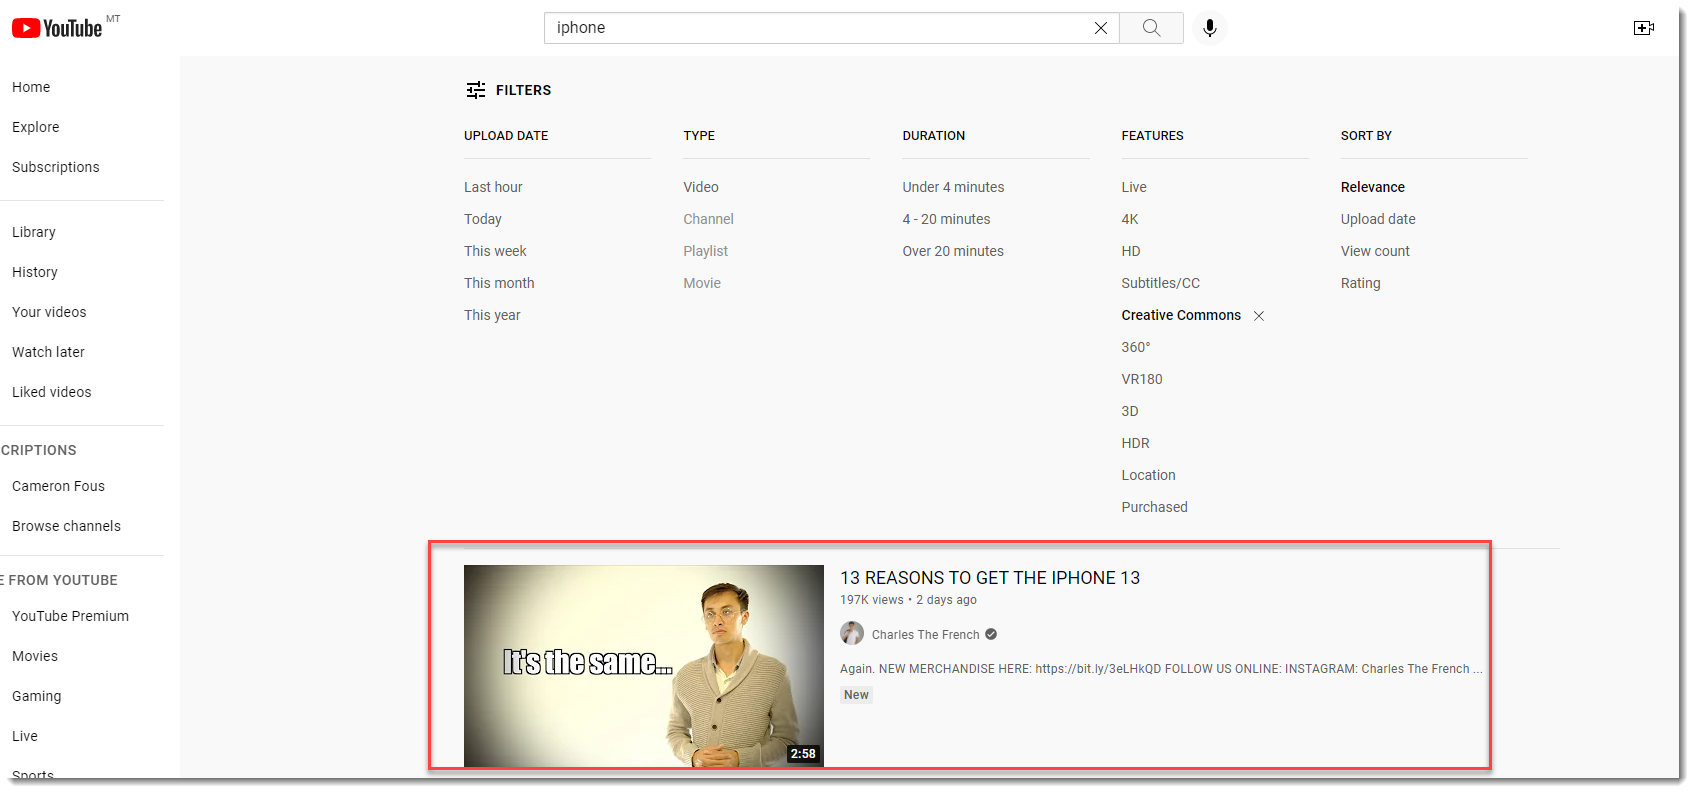
Task: Sort results by Relevance
Action: point(1372,187)
